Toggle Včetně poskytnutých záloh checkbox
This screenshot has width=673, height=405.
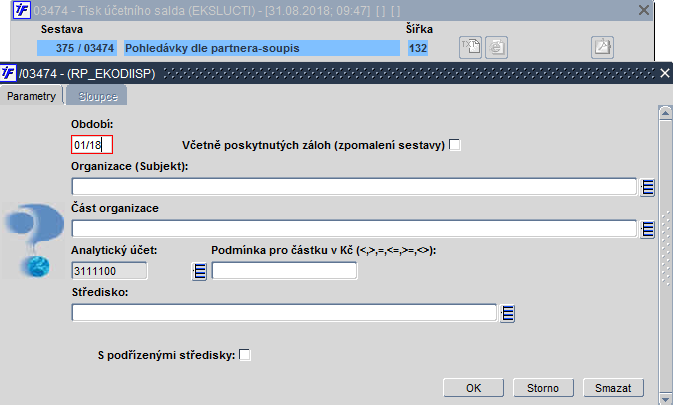[x=455, y=145]
